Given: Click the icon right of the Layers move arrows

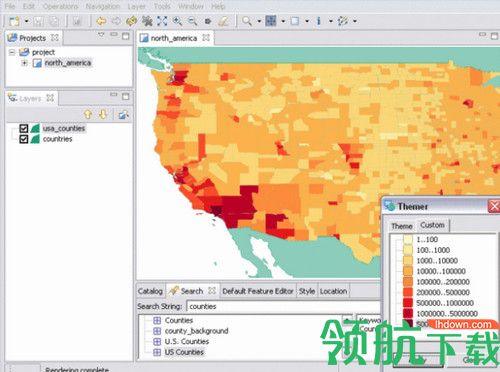Looking at the screenshot, I should coord(123,115).
